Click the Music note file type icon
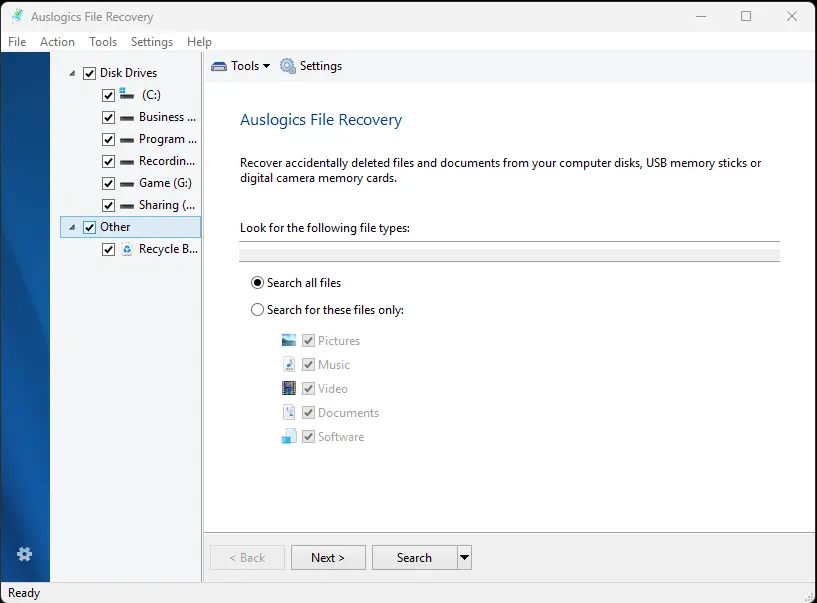 click(289, 364)
